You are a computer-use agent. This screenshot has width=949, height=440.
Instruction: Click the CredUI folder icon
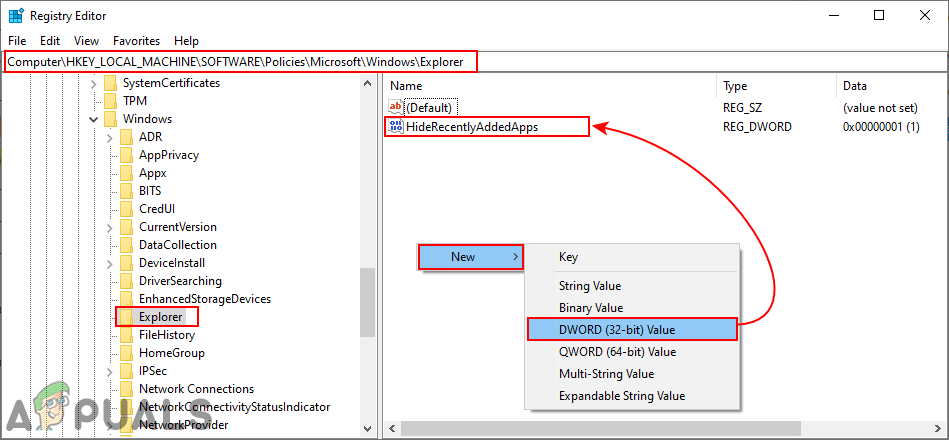[126, 209]
